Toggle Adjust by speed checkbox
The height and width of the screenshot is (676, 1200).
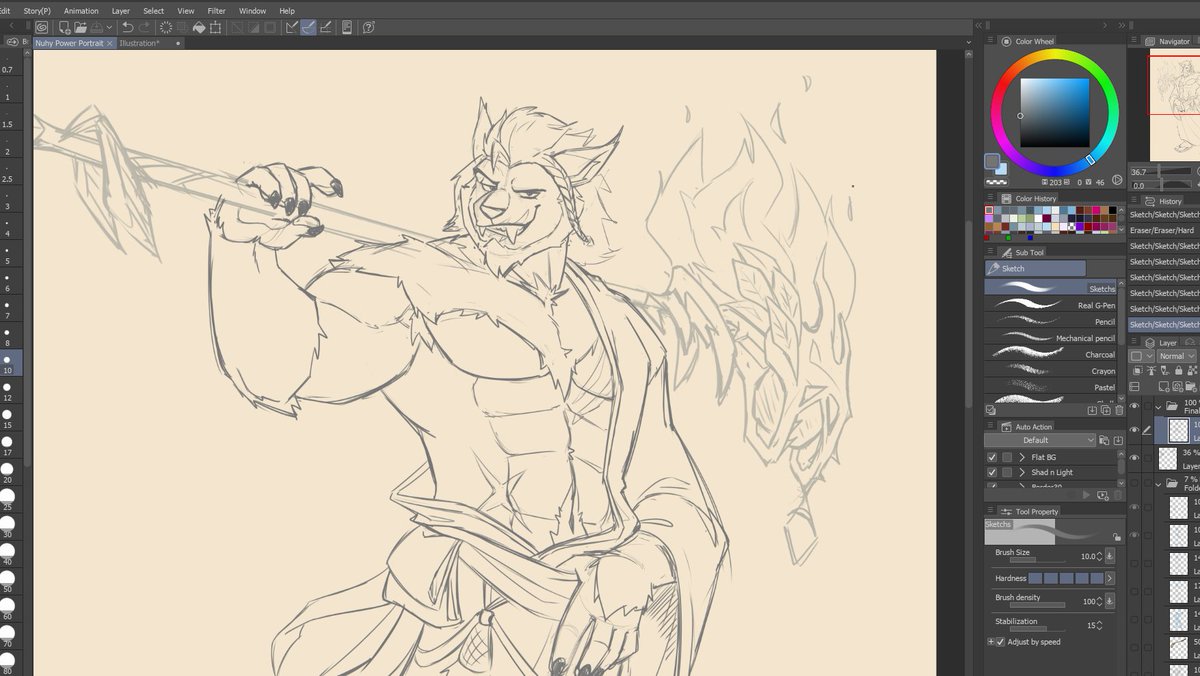(1000, 642)
